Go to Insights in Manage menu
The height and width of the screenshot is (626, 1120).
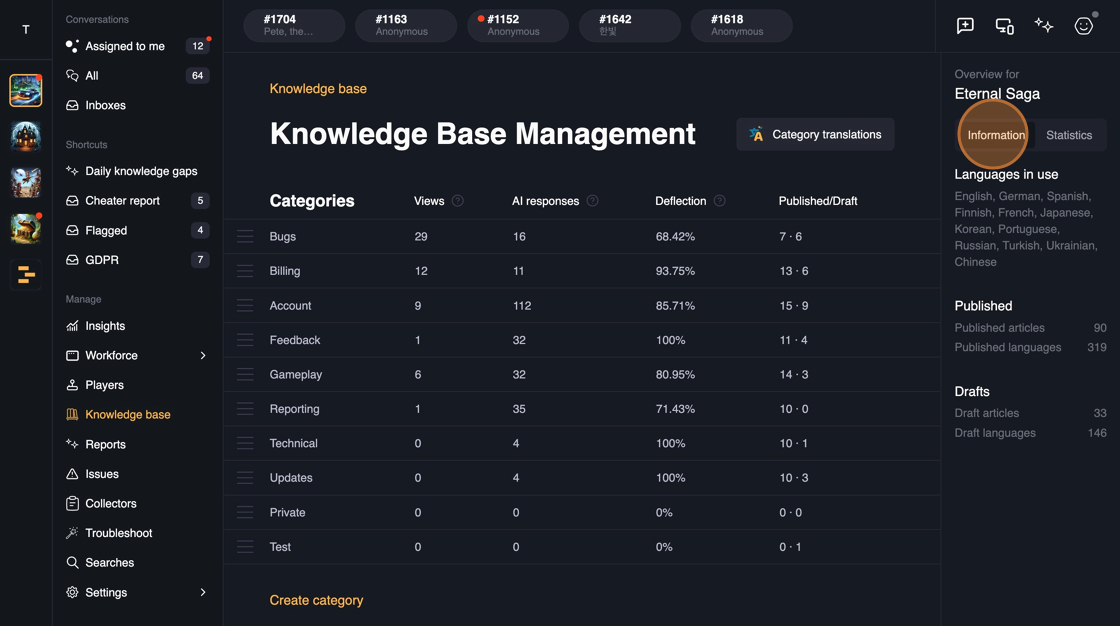(105, 326)
